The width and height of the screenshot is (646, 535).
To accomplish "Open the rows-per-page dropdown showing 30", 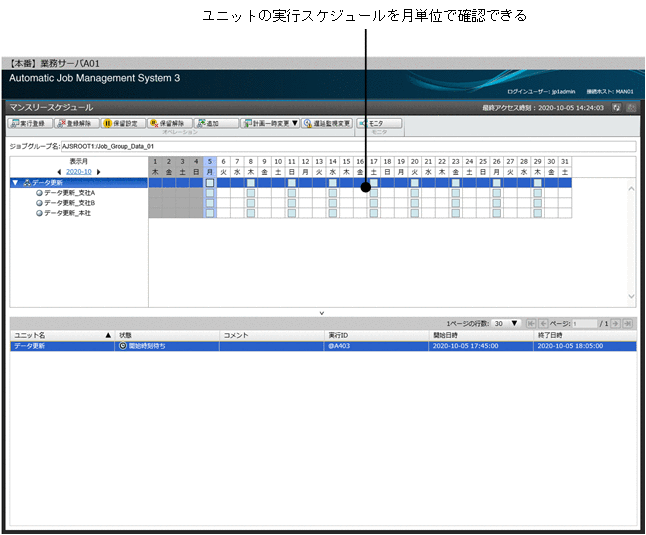I will (x=508, y=323).
